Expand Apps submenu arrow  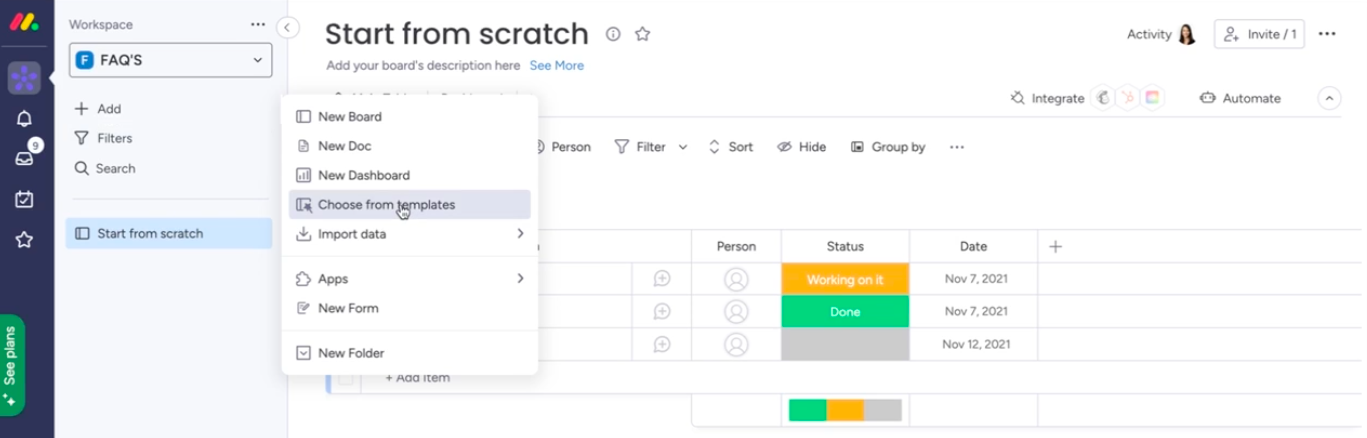click(x=520, y=279)
